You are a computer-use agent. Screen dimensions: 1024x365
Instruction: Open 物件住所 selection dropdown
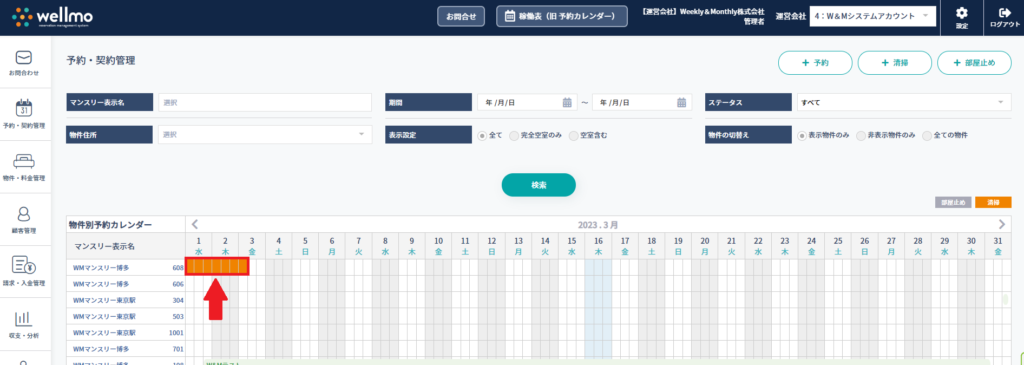pos(264,135)
